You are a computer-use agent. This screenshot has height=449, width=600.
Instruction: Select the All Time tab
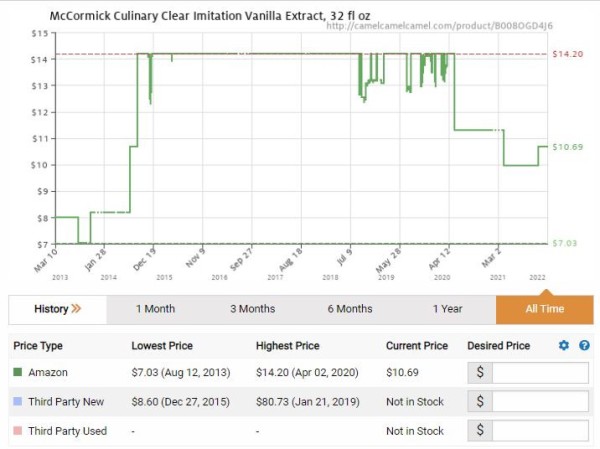tap(545, 309)
